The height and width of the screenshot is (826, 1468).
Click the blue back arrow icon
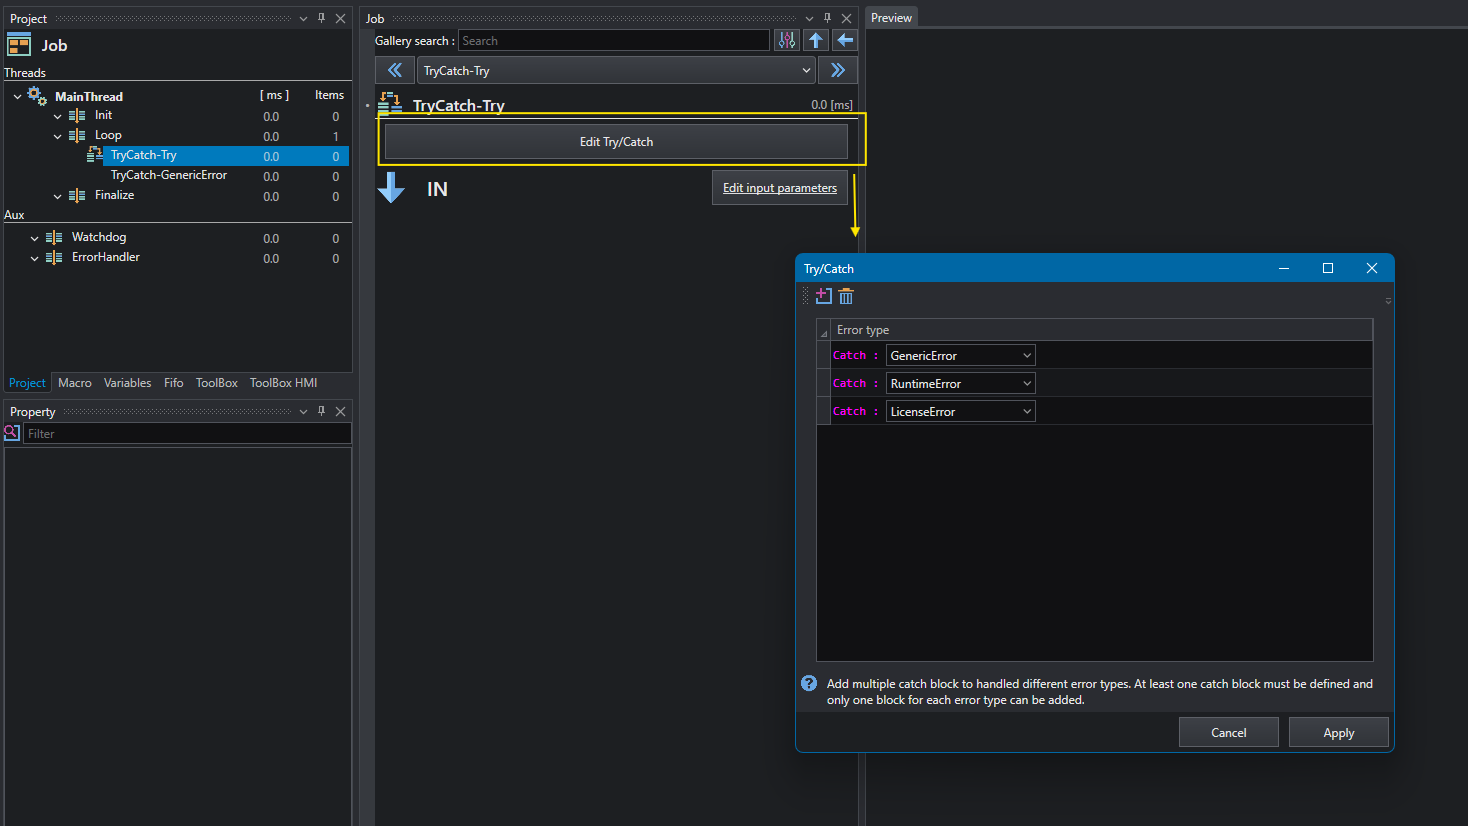pyautogui.click(x=845, y=40)
